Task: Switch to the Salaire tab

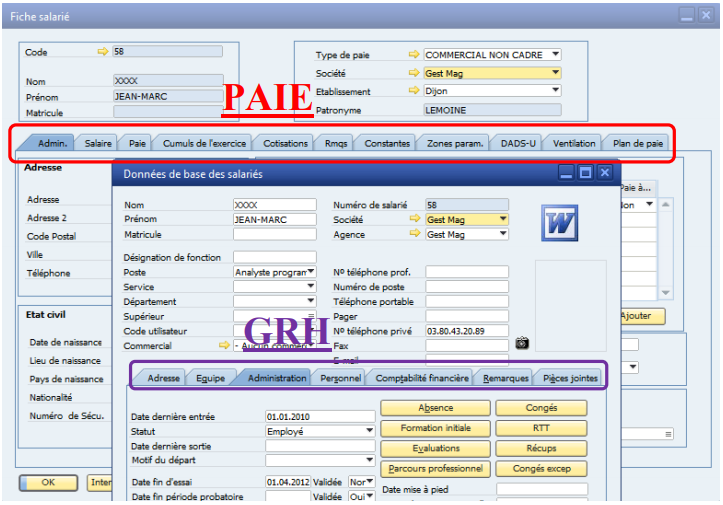Action: pos(98,143)
